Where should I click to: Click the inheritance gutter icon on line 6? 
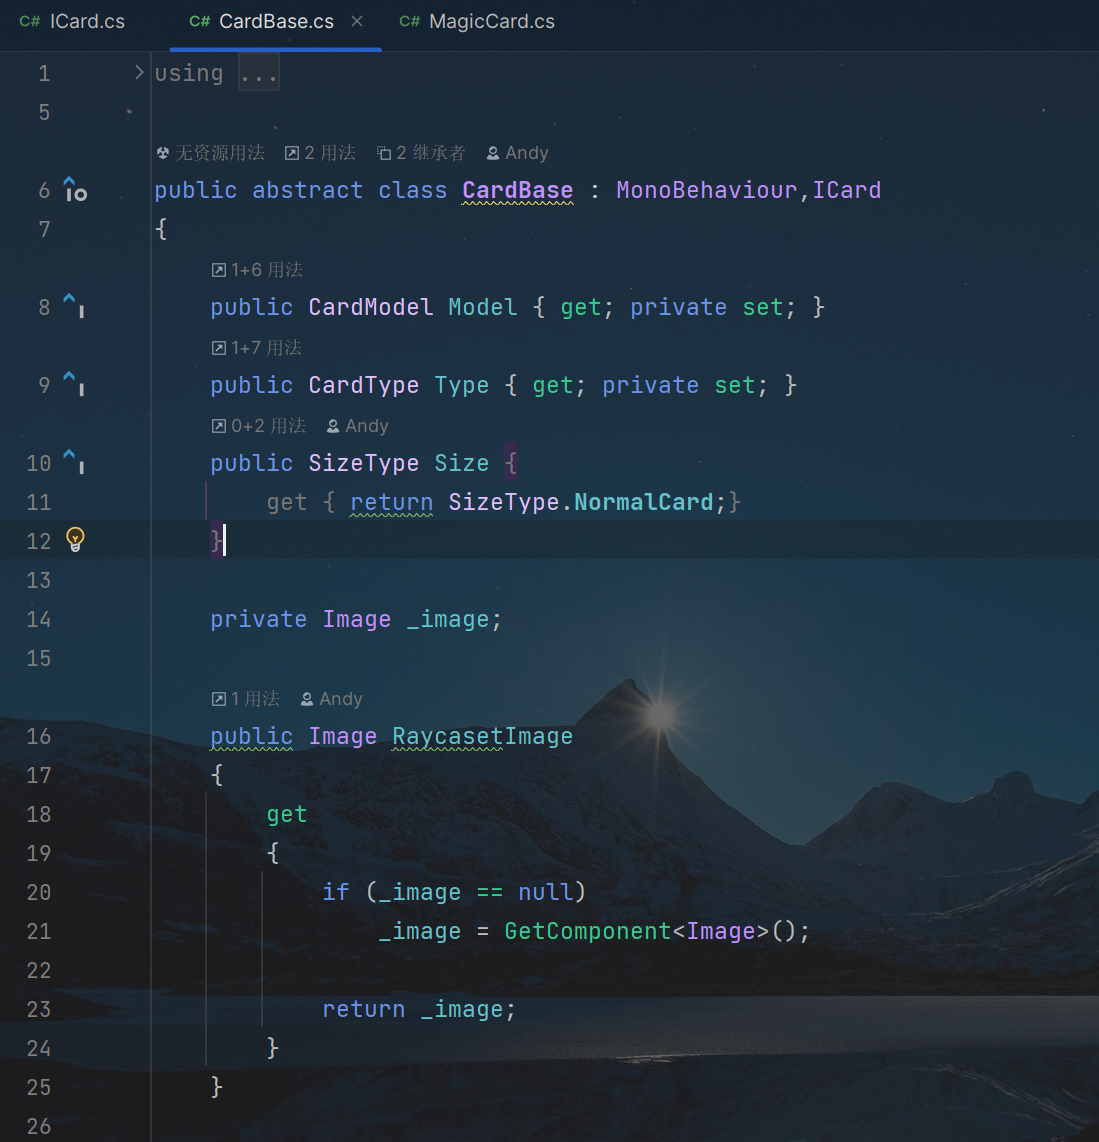click(74, 189)
